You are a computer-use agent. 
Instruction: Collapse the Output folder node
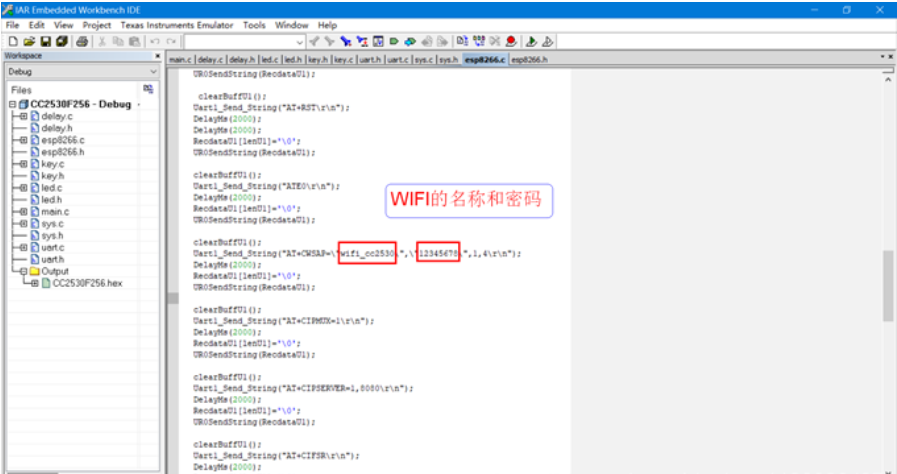(23, 272)
